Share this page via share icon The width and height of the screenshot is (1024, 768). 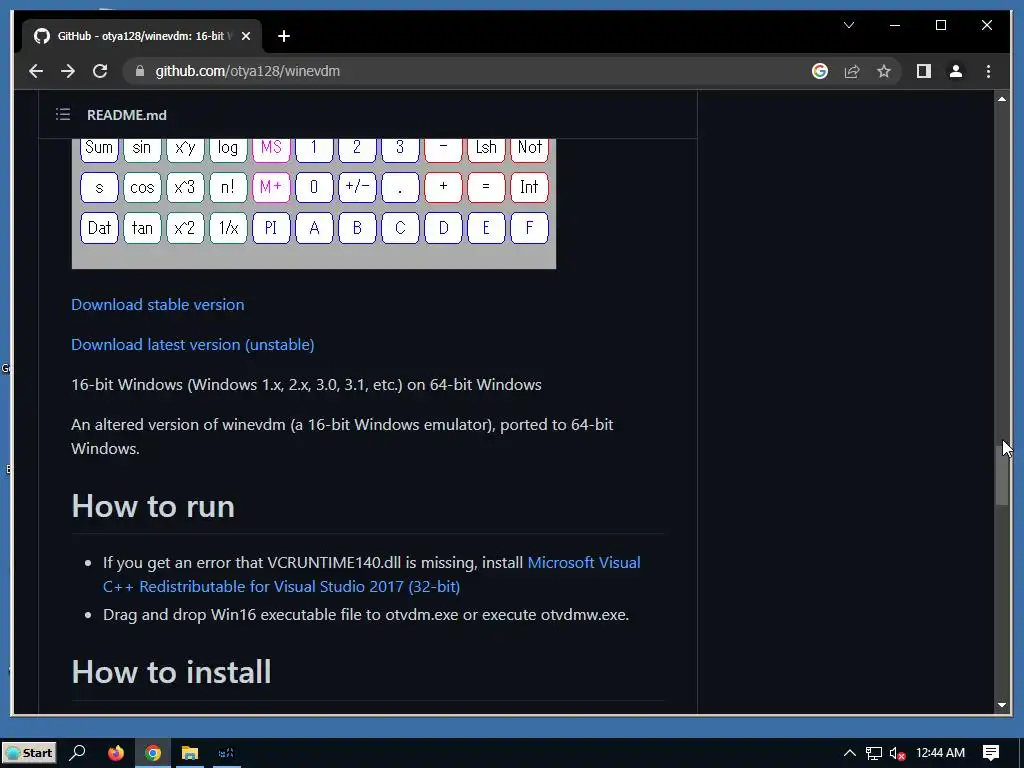[x=852, y=71]
